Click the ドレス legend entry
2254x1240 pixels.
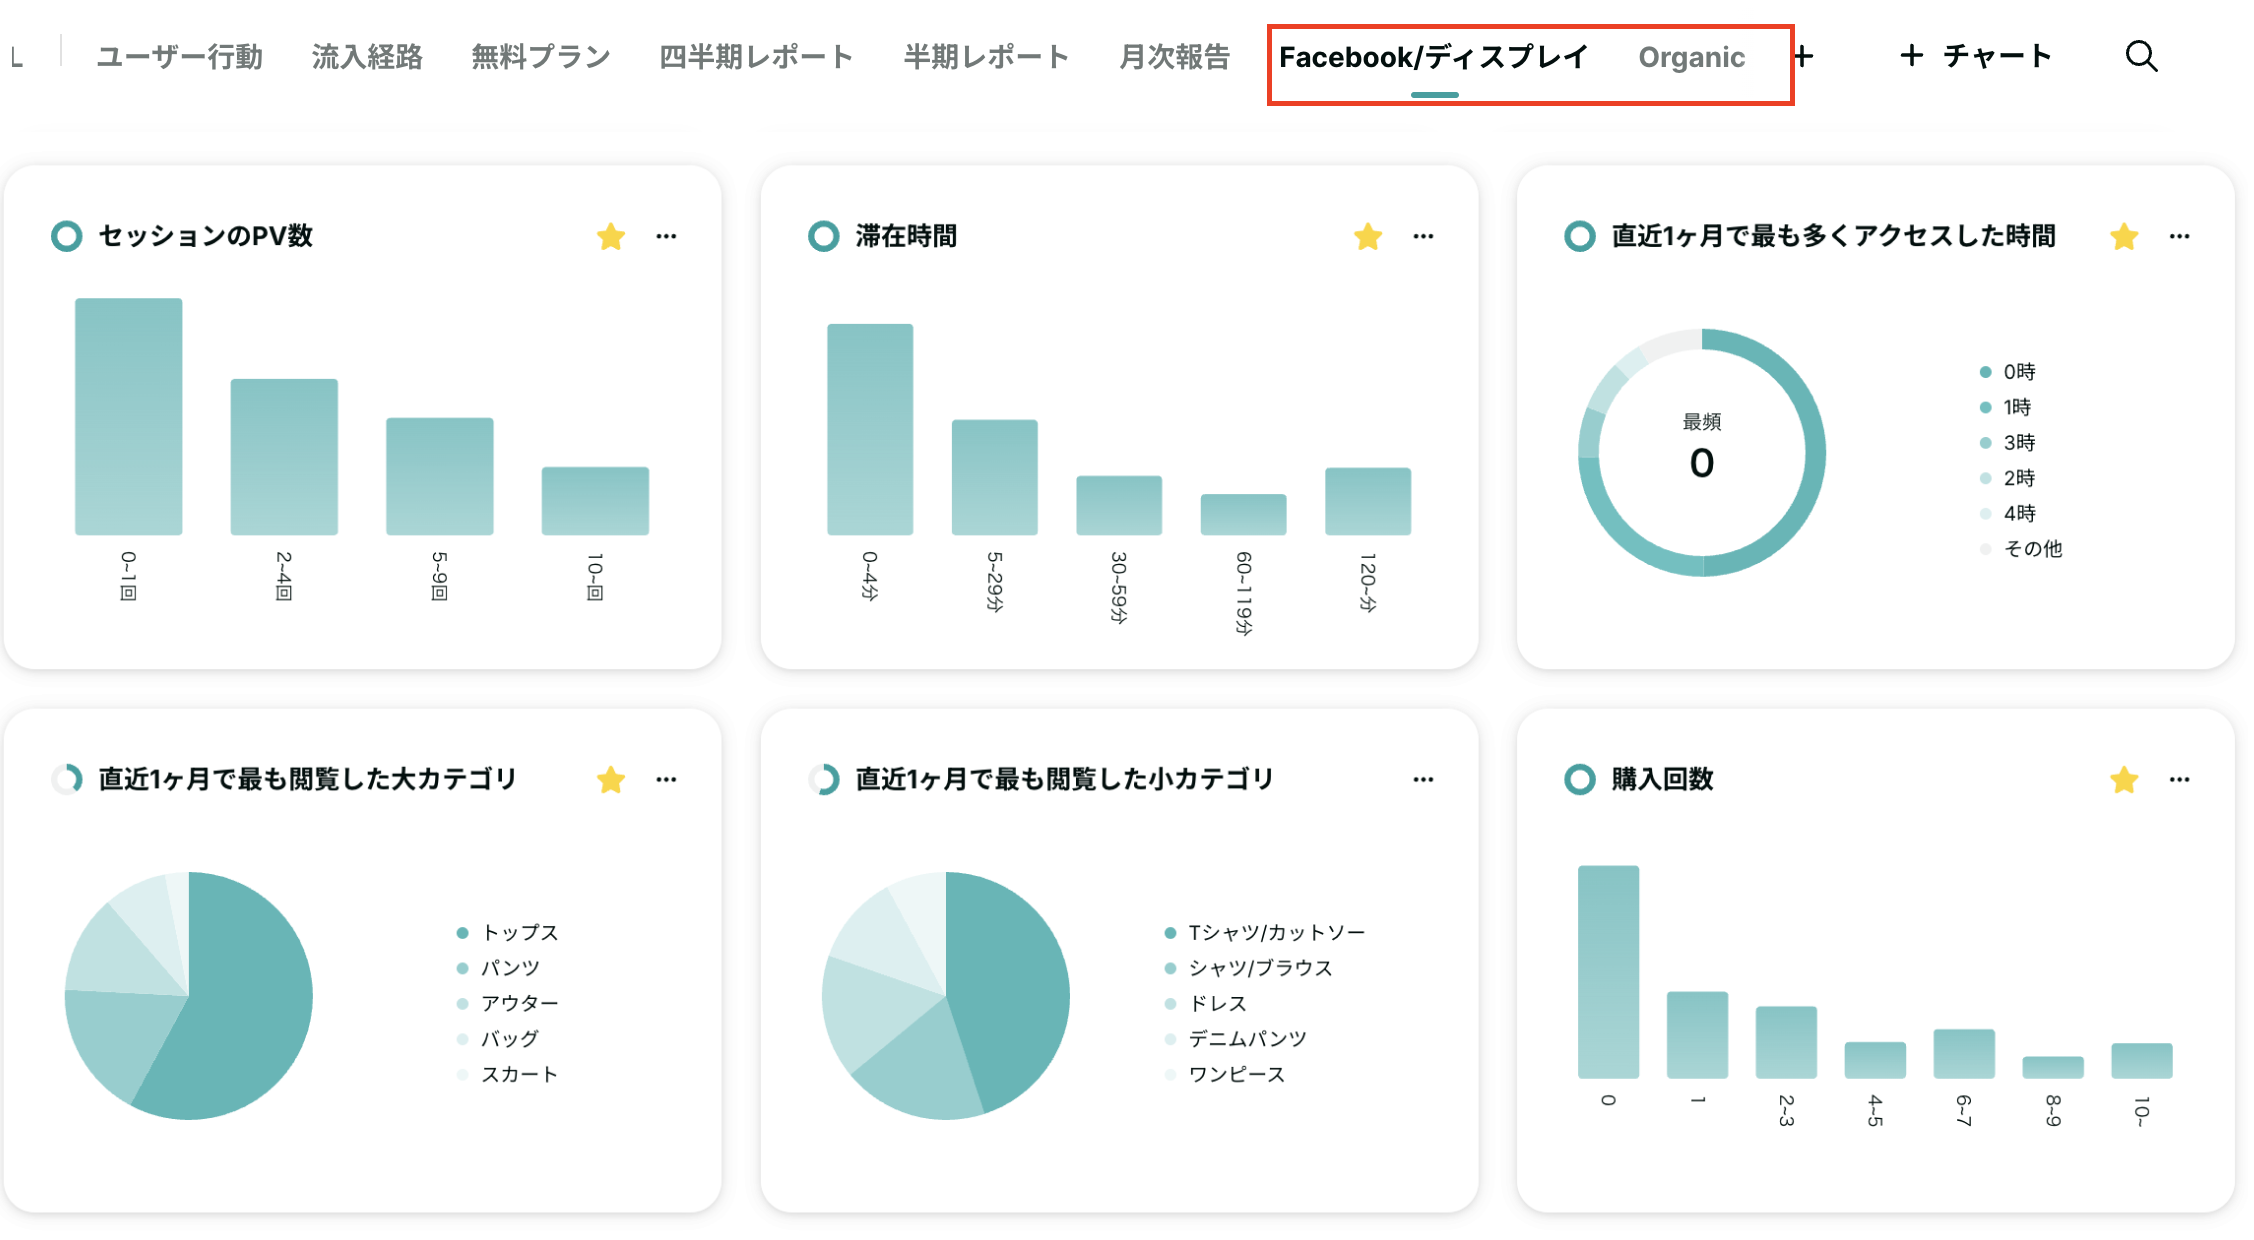[x=1206, y=1003]
